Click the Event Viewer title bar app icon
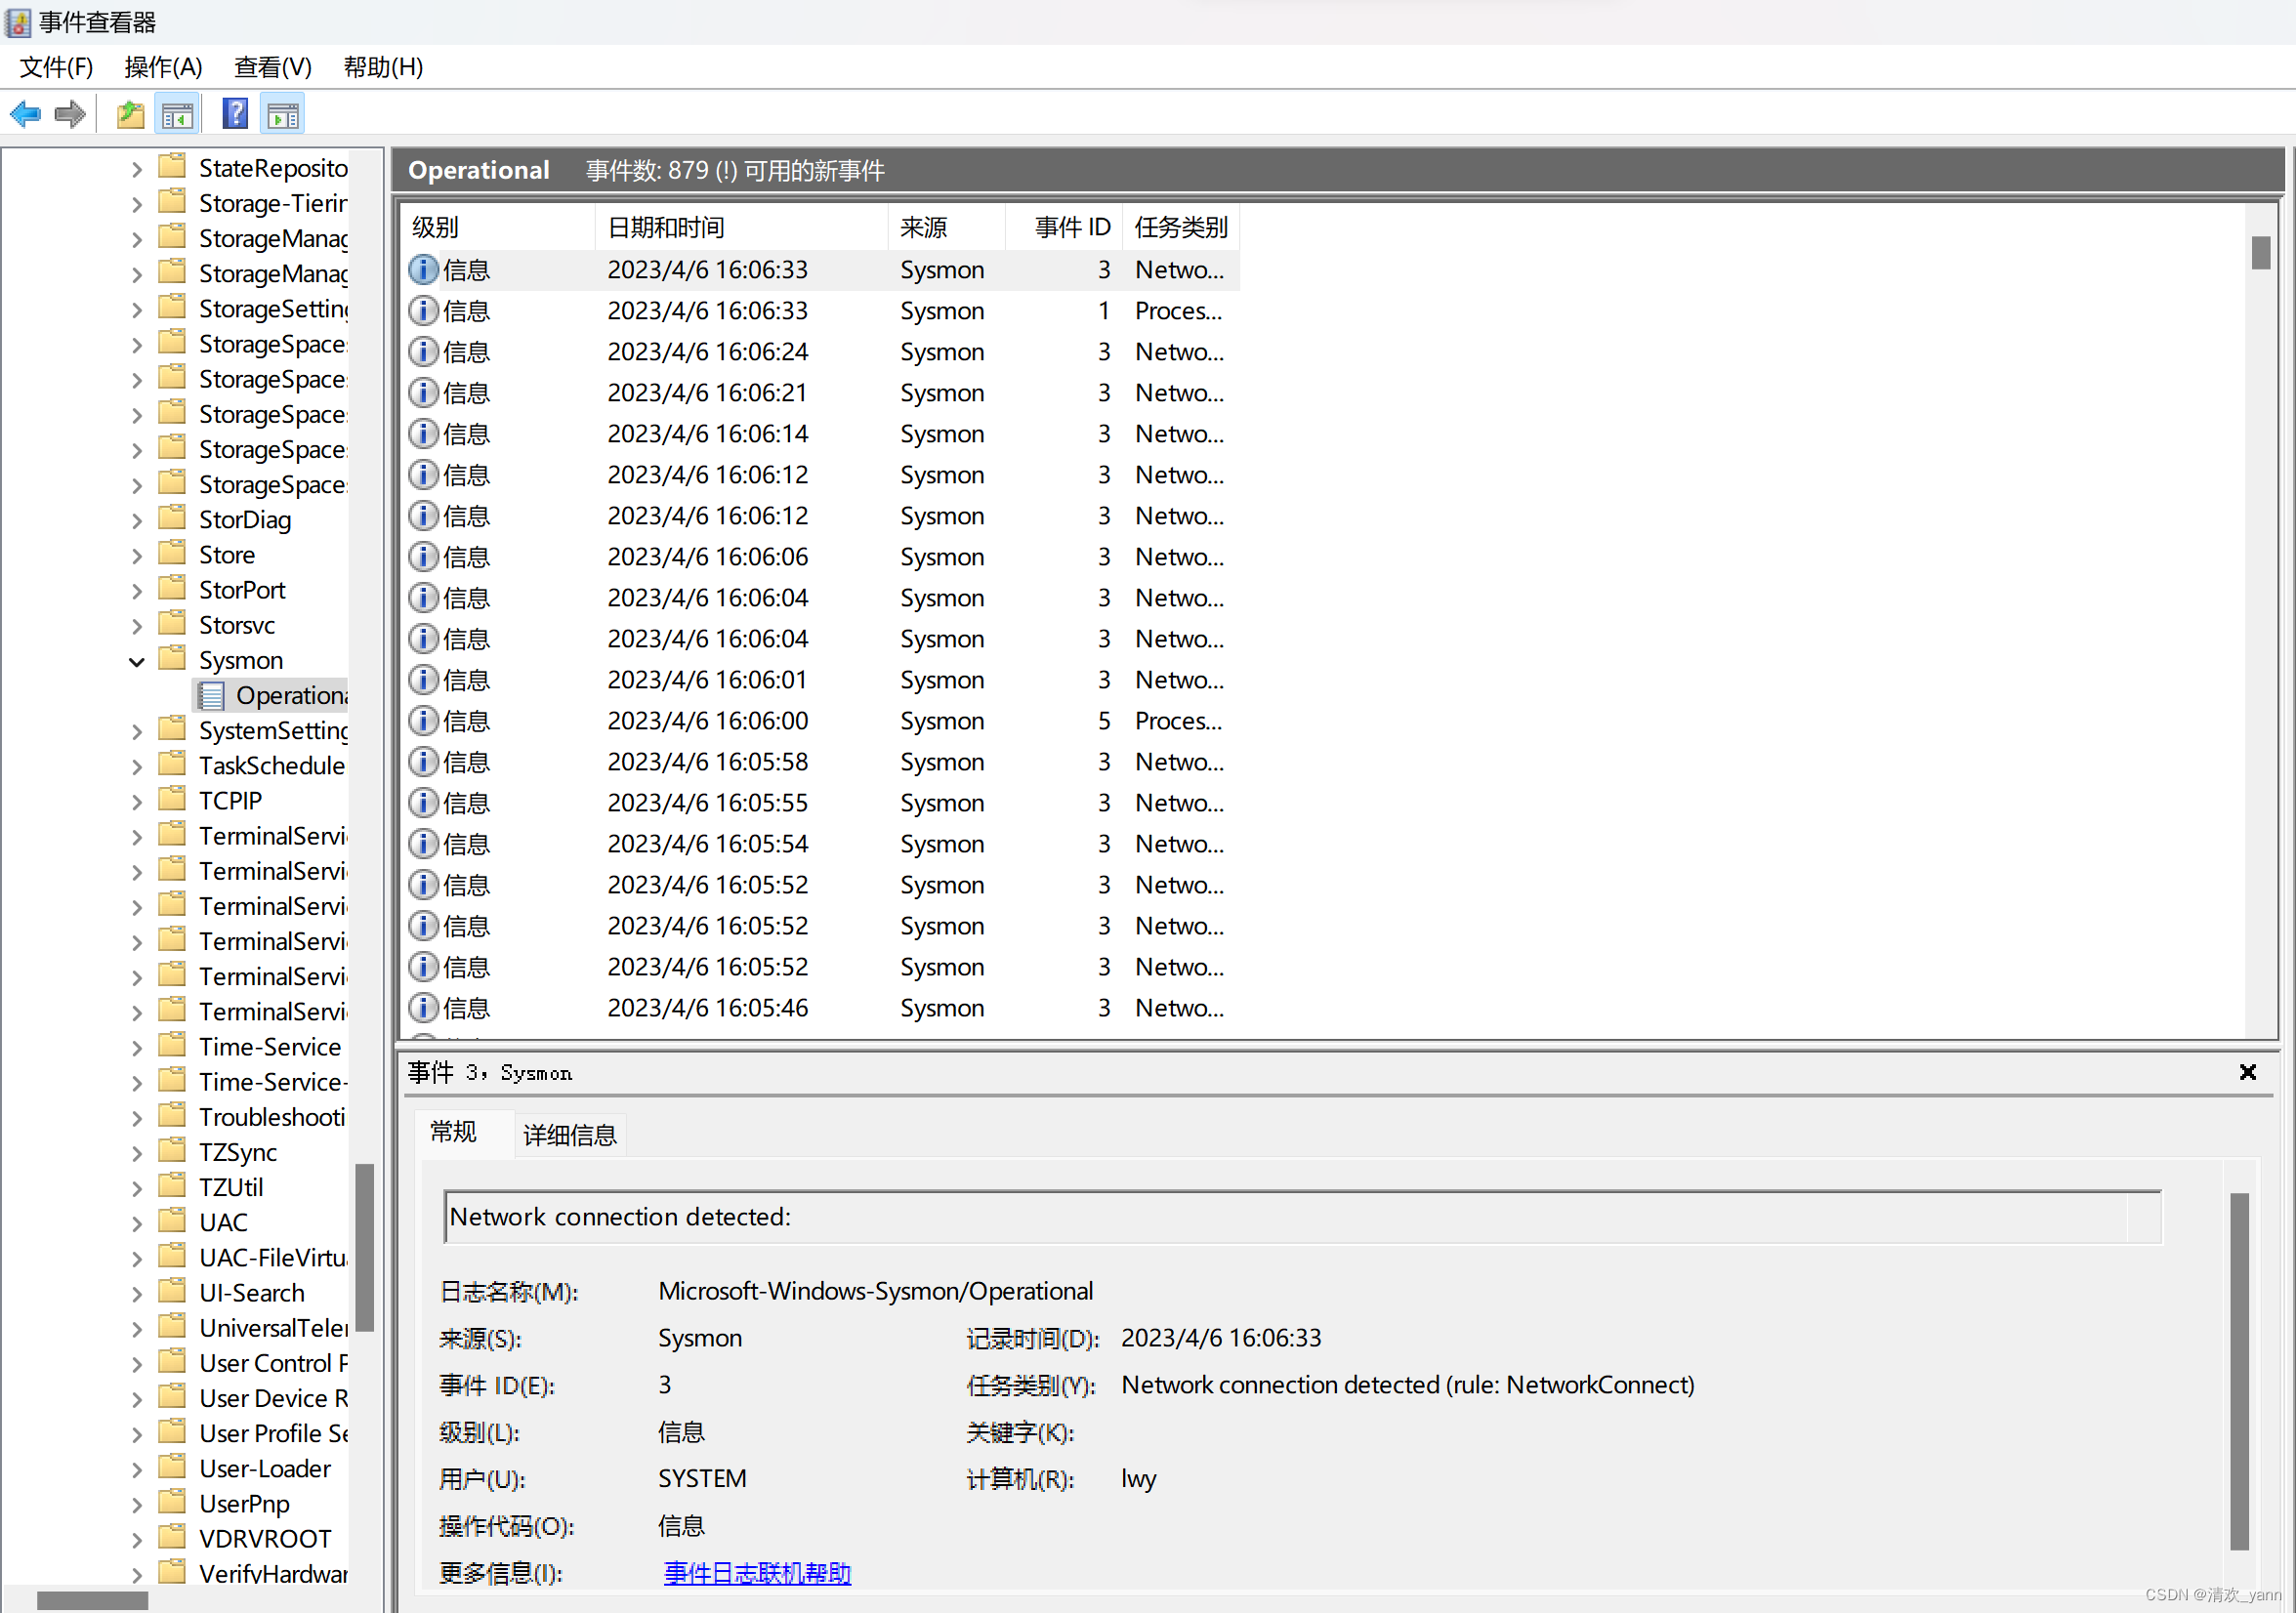 point(18,22)
